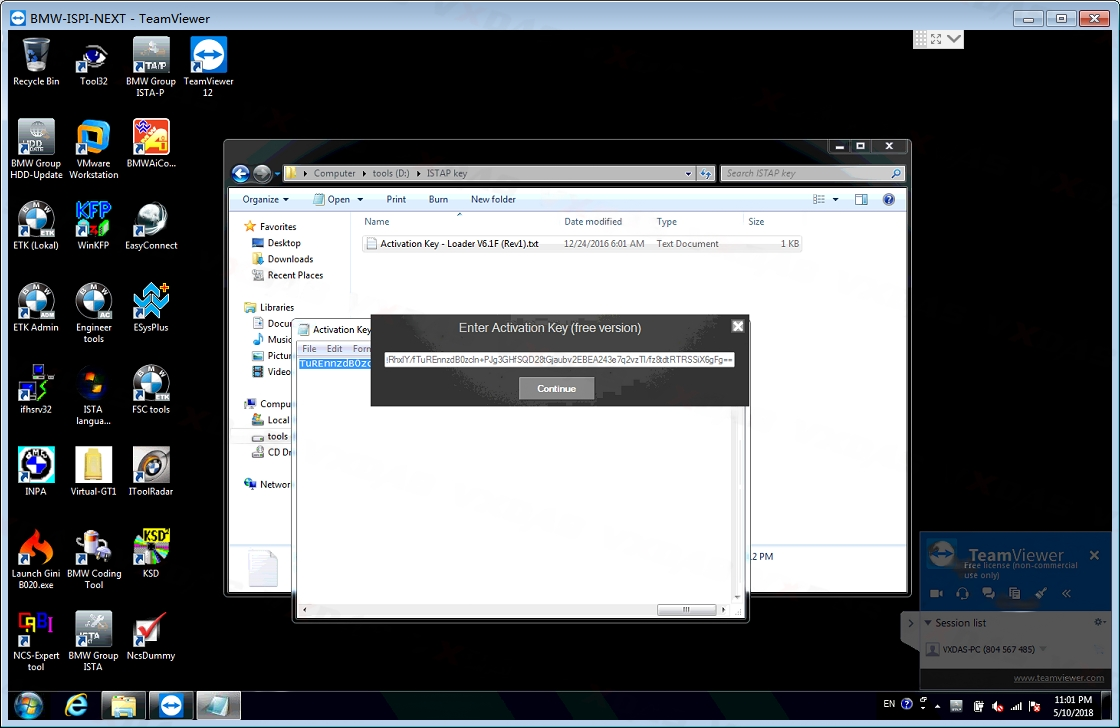Select the ifhsrv32 desktop icon
The image size is (1120, 728).
(x=36, y=390)
